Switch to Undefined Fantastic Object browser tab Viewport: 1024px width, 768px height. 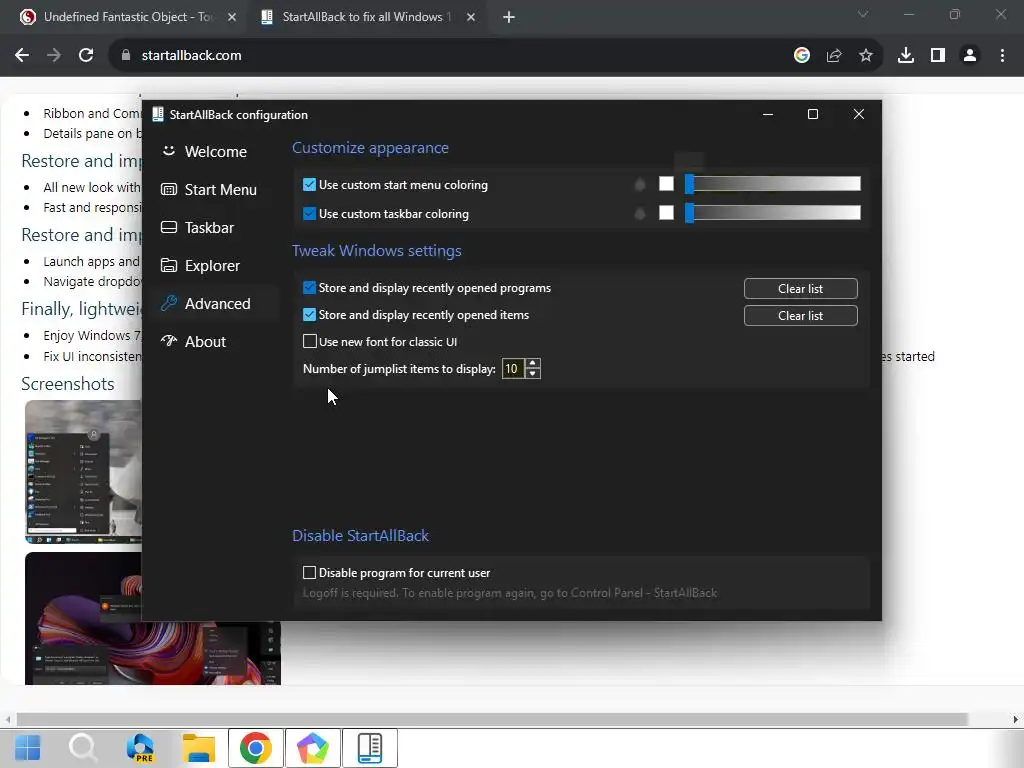point(128,17)
